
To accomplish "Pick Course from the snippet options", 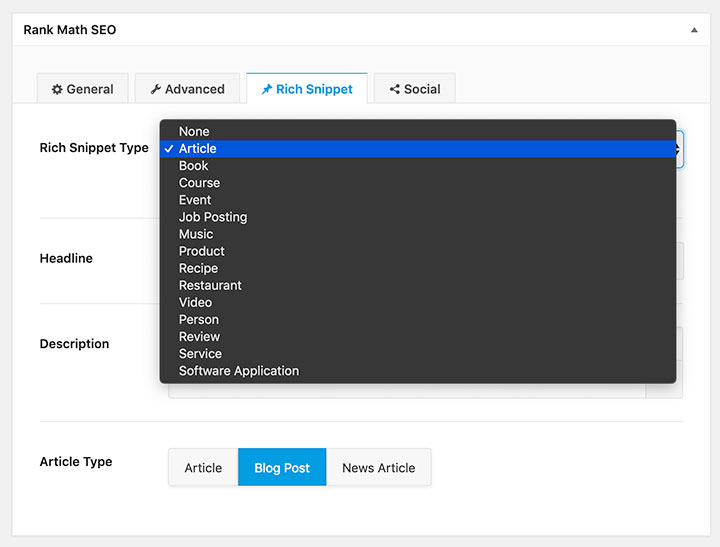I will point(199,183).
